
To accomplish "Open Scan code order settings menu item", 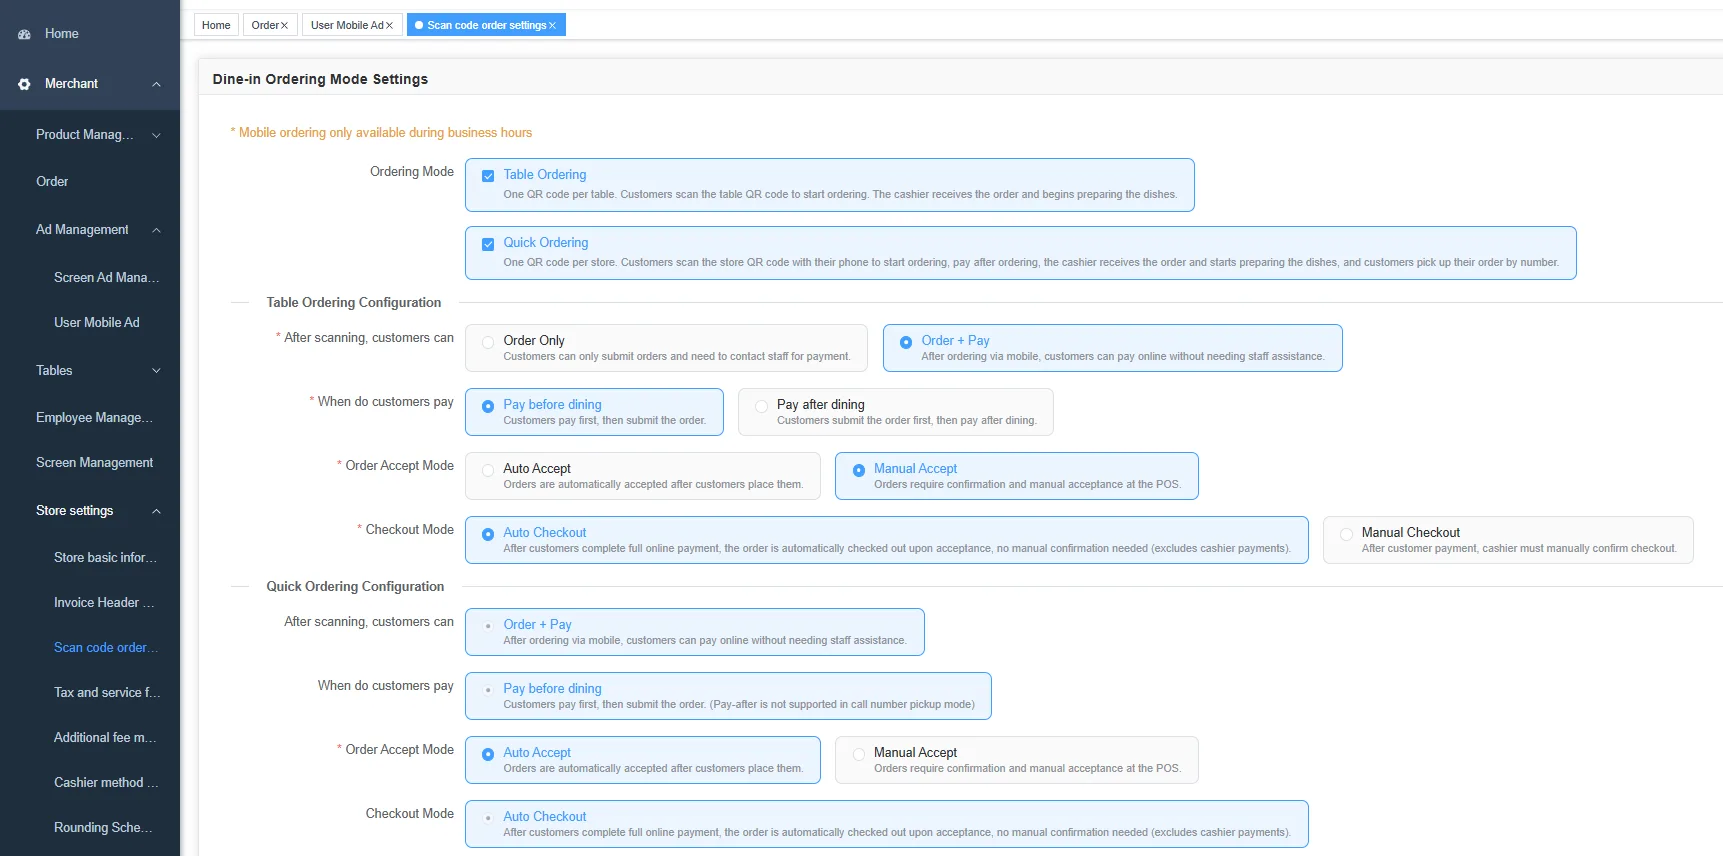I will coord(90,648).
